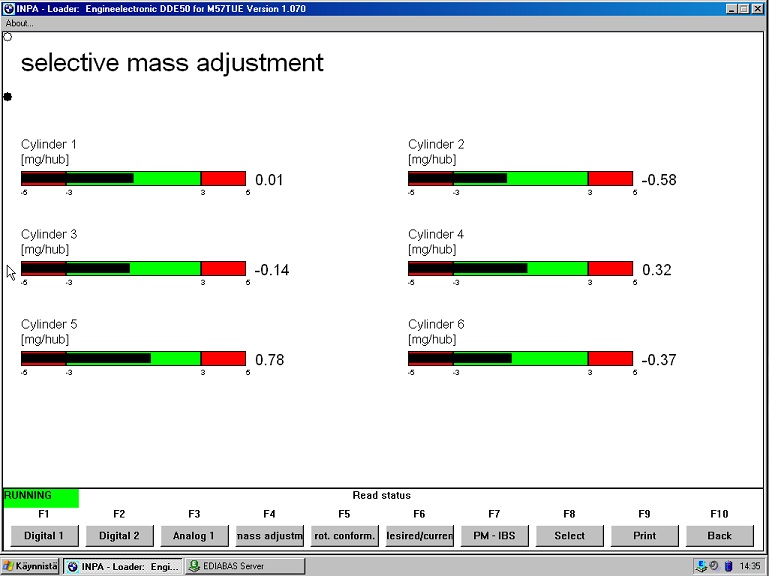
Task: Open the PM - IBS screen
Action: [x=494, y=536]
